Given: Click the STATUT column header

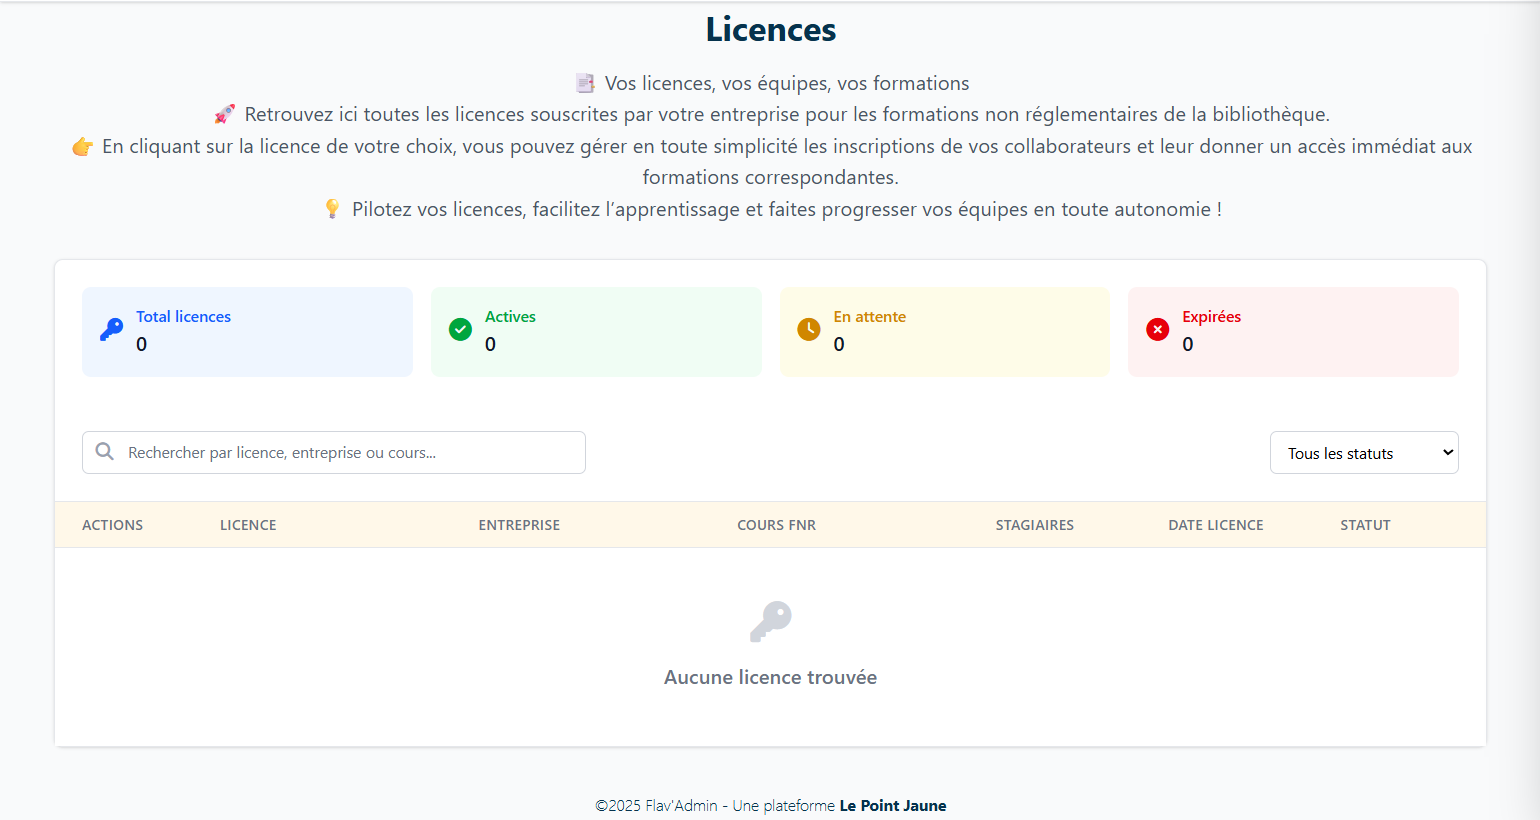Looking at the screenshot, I should (x=1365, y=525).
